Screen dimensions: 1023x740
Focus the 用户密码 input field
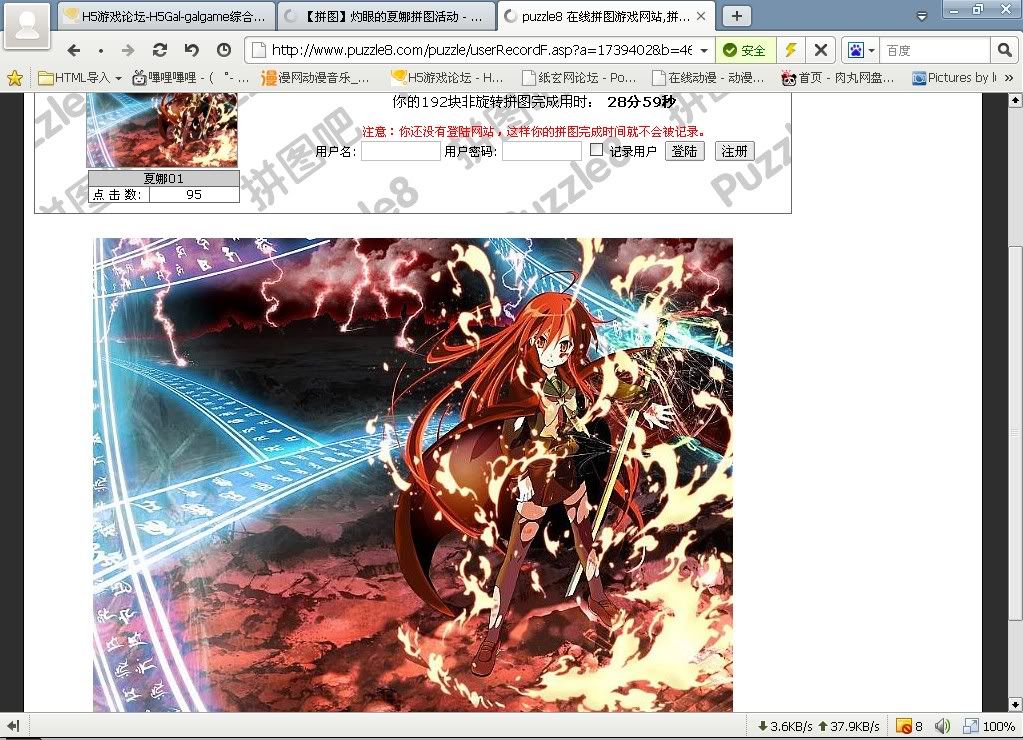(542, 151)
